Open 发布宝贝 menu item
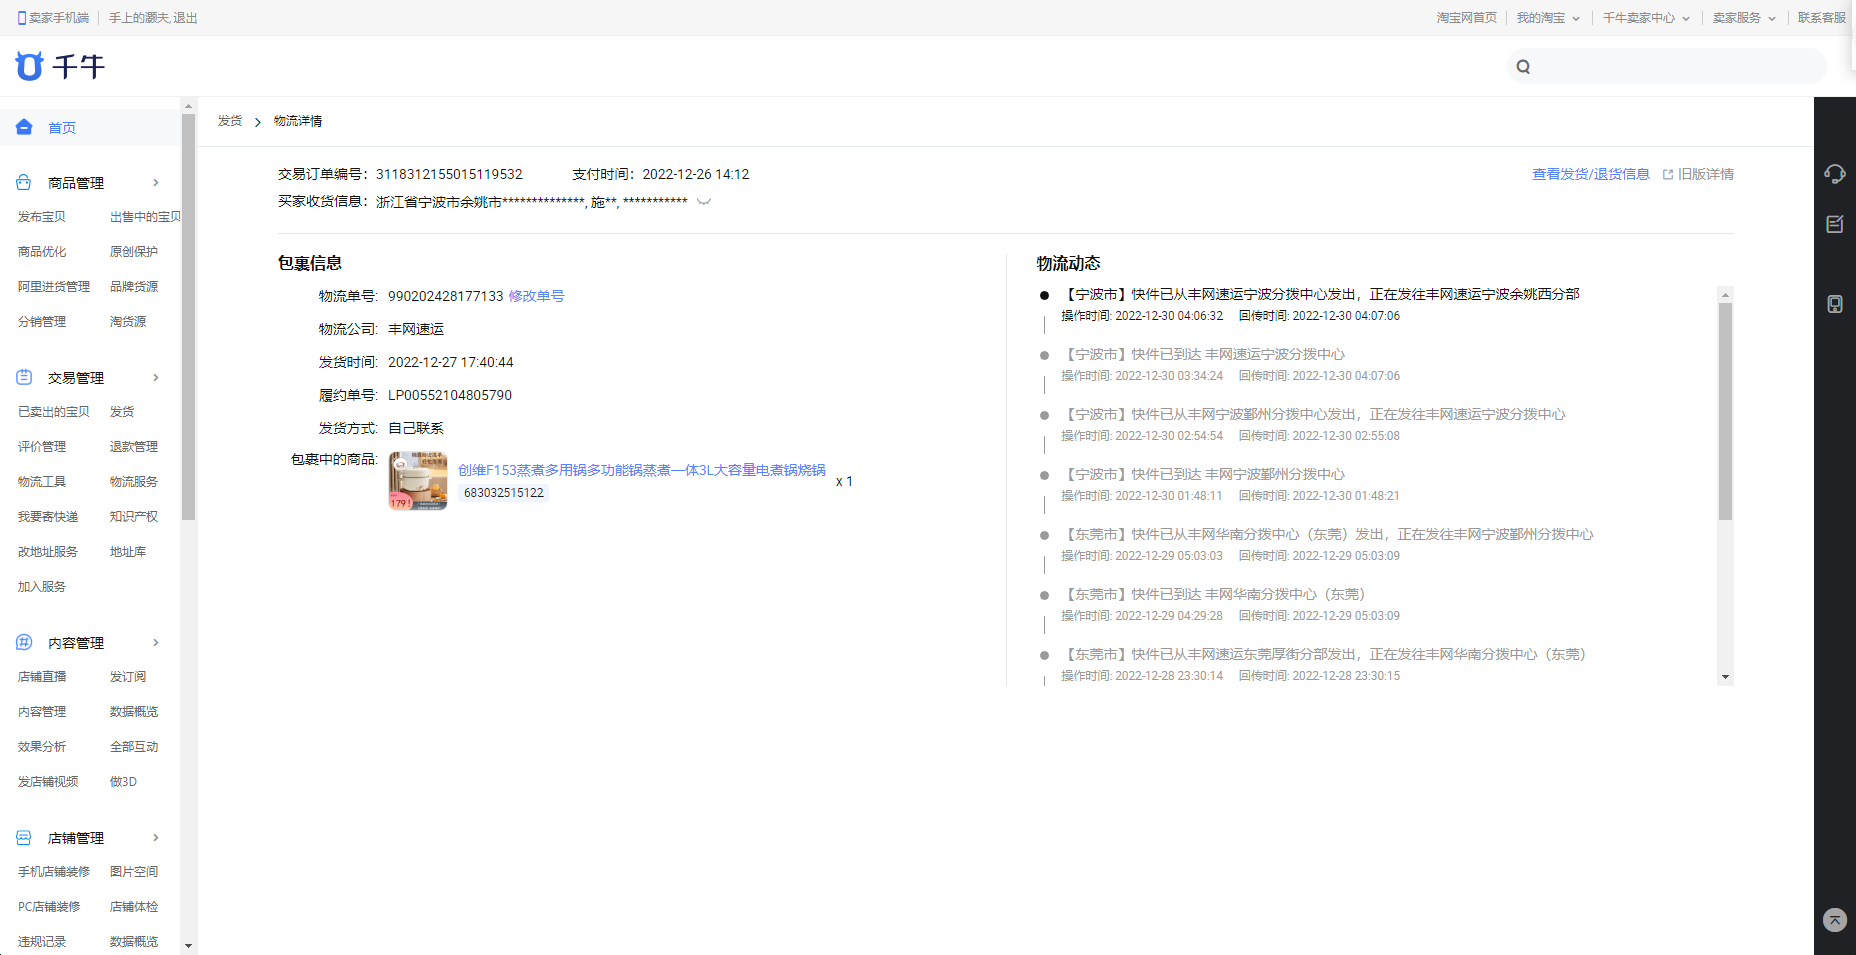The width and height of the screenshot is (1856, 955). point(42,217)
